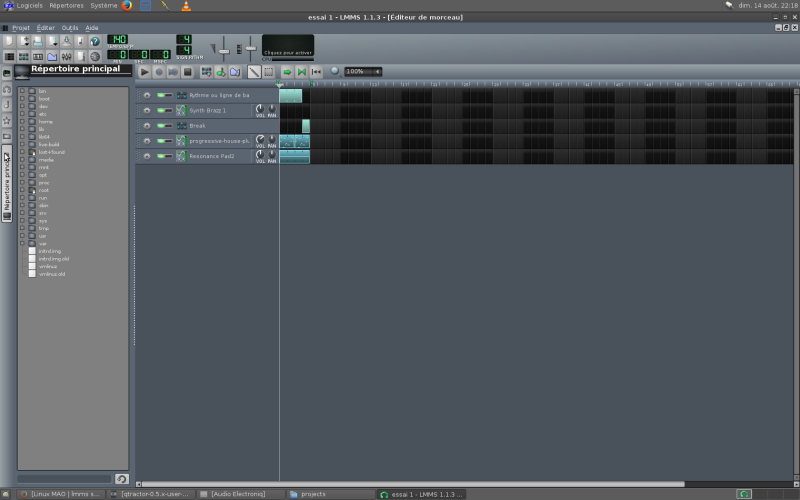
Task: Open gear actions for Resonance Pad2 track
Action: pos(147,157)
